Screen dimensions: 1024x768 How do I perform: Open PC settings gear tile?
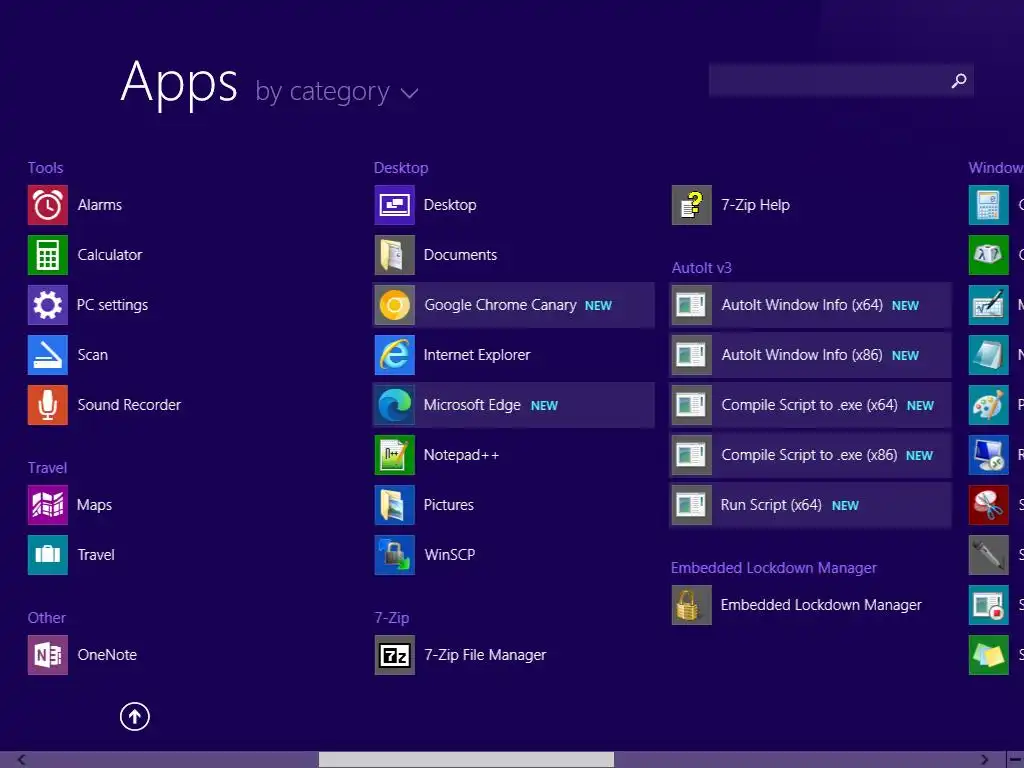[x=88, y=305]
